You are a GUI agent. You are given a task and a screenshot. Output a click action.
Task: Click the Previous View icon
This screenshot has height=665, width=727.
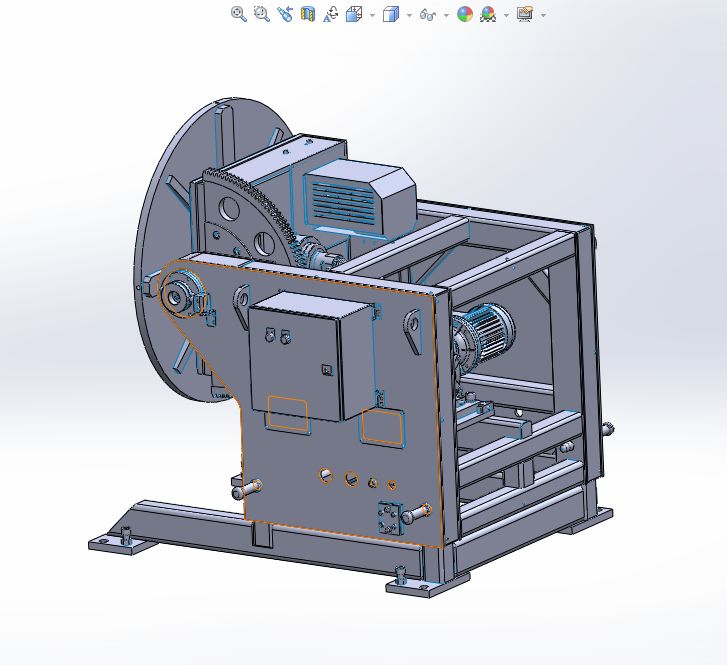tap(285, 14)
